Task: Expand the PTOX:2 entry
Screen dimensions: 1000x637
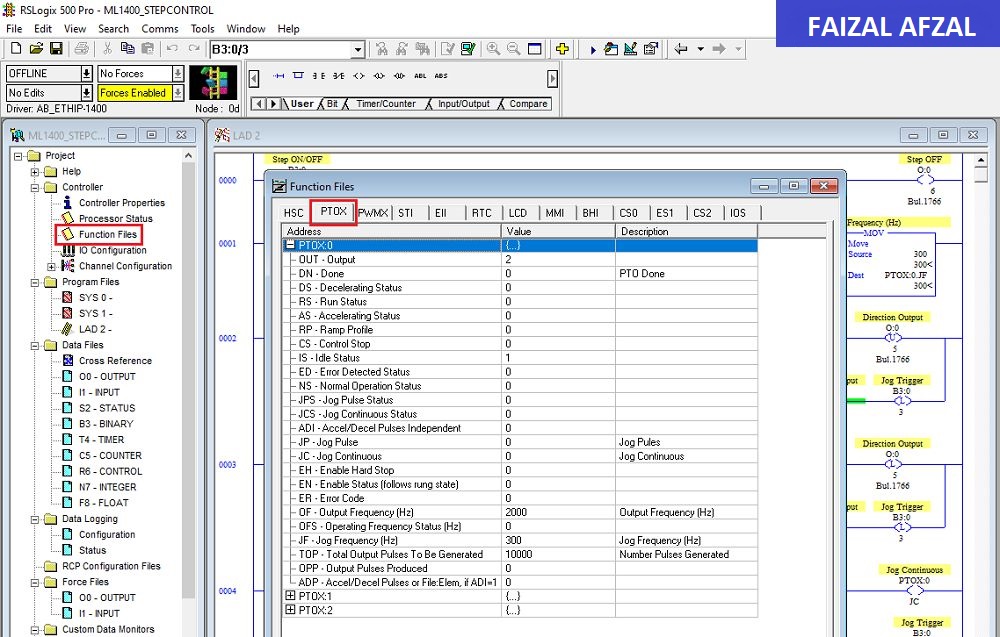Action: pyautogui.click(x=290, y=610)
